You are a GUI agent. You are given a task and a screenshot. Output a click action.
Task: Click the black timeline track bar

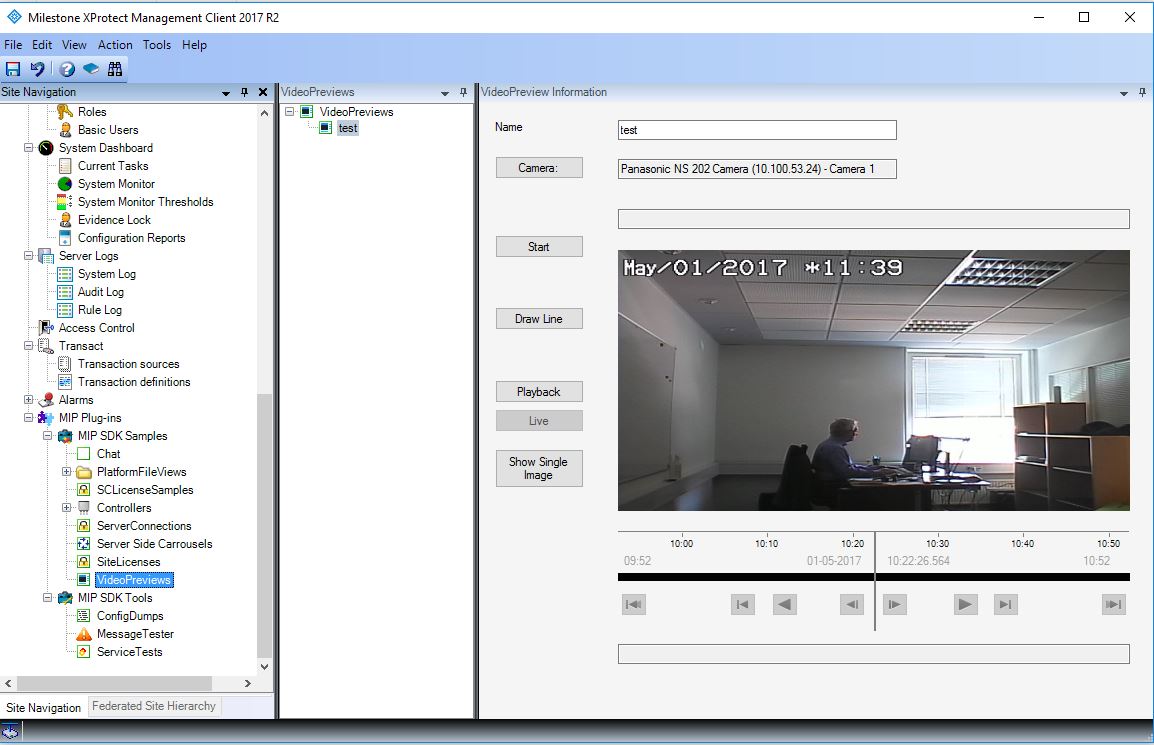(874, 577)
